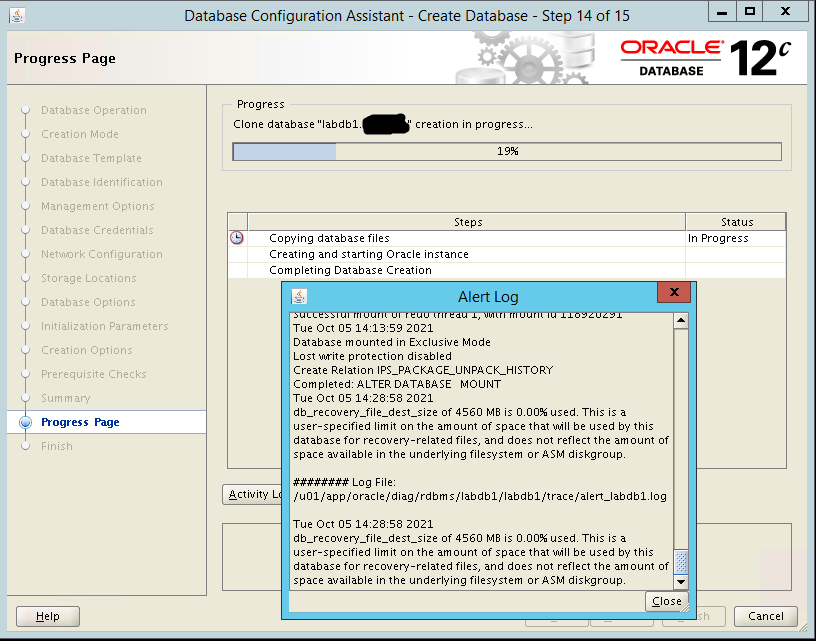
Task: Click the Tue Oct 05 14:13:59 2021 timestamp
Action: [363, 328]
